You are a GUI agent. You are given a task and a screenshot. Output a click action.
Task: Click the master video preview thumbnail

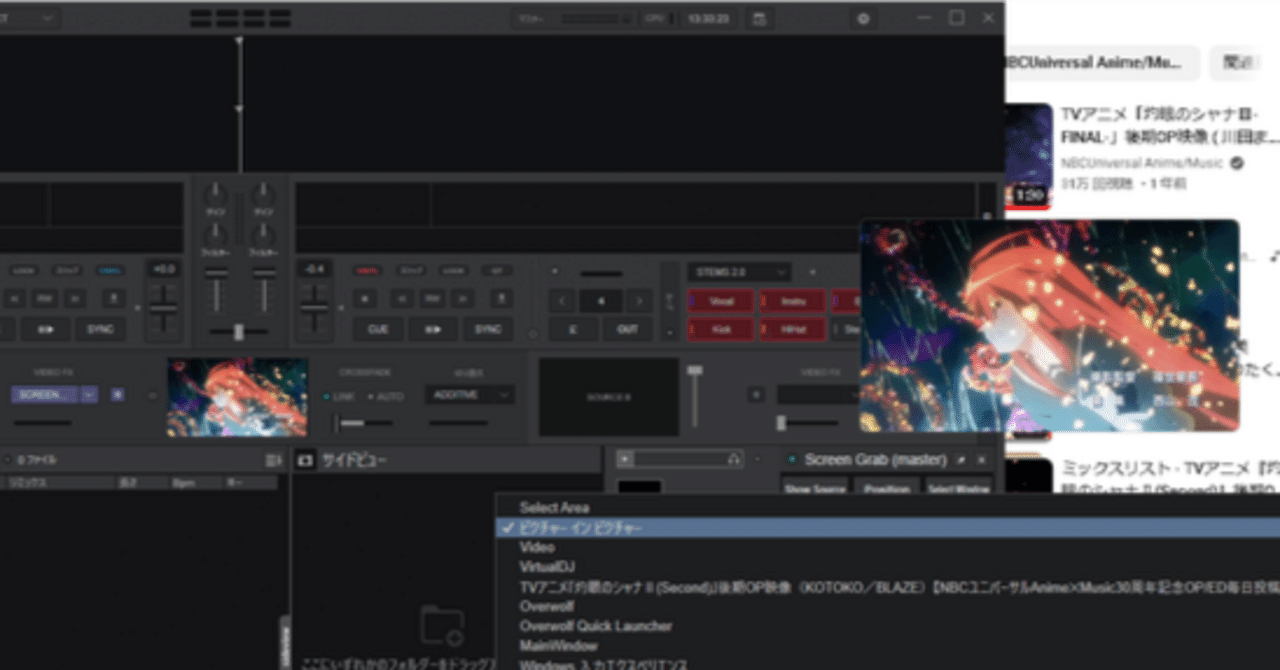pos(238,395)
